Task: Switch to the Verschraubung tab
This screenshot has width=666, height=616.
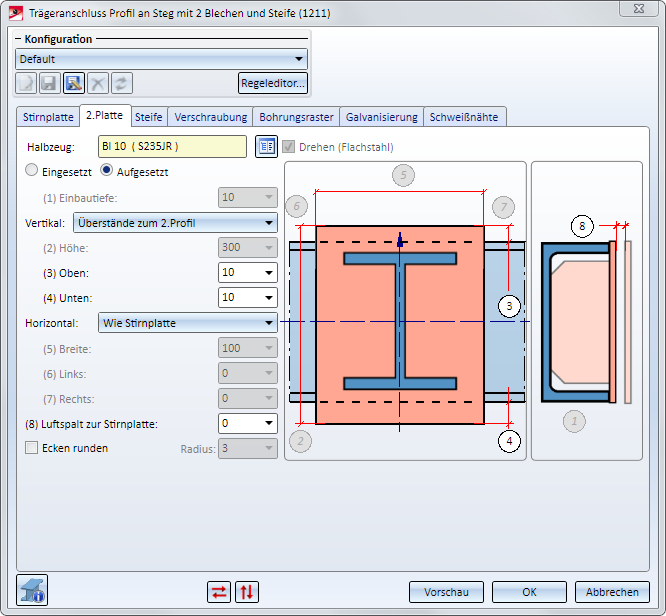Action: coord(210,117)
